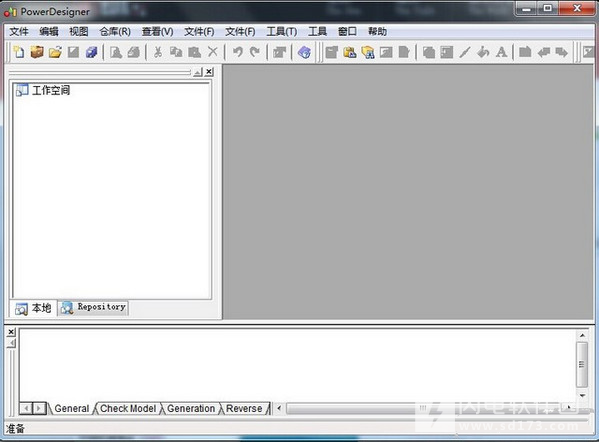Minimize the PowerDesigner window
This screenshot has height=442, width=599.
(527, 8)
